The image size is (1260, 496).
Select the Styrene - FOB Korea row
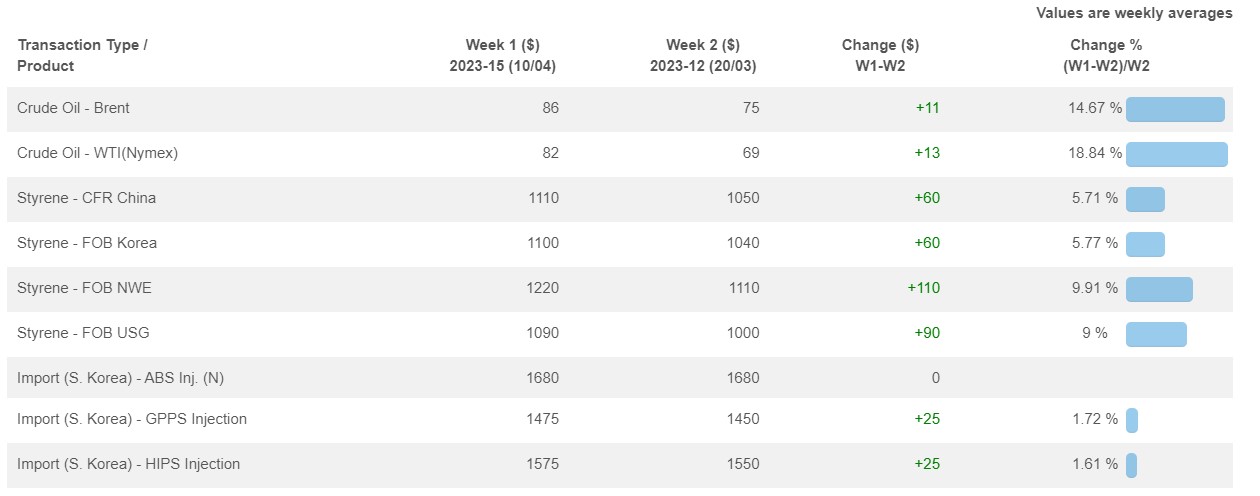pos(620,243)
